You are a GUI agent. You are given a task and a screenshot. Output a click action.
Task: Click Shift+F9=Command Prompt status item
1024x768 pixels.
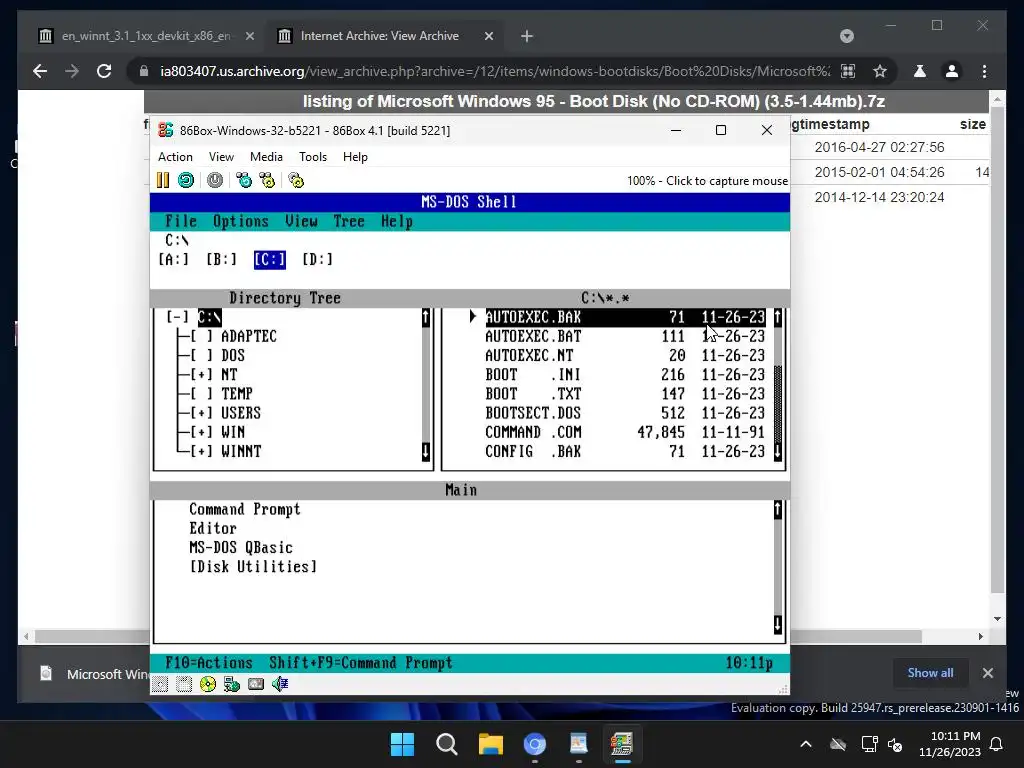click(361, 663)
